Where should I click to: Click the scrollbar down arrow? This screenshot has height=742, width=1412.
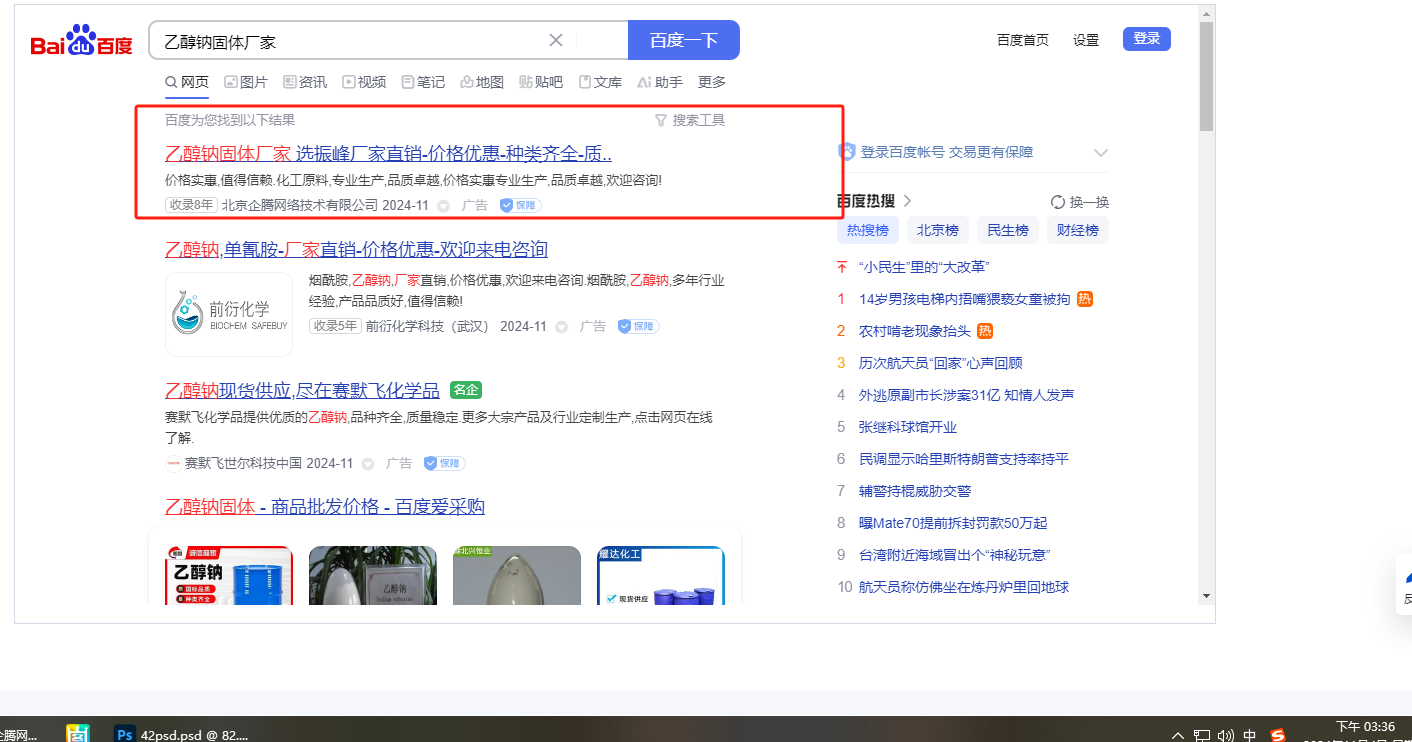[1206, 596]
